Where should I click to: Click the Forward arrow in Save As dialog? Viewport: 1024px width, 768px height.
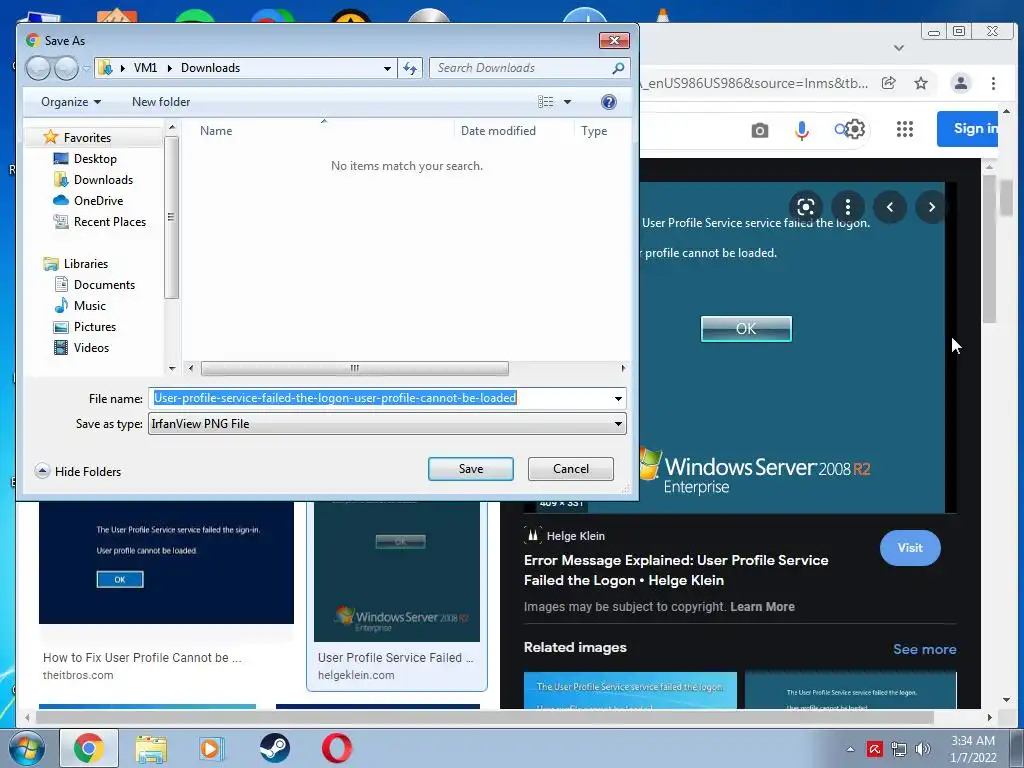(x=66, y=68)
